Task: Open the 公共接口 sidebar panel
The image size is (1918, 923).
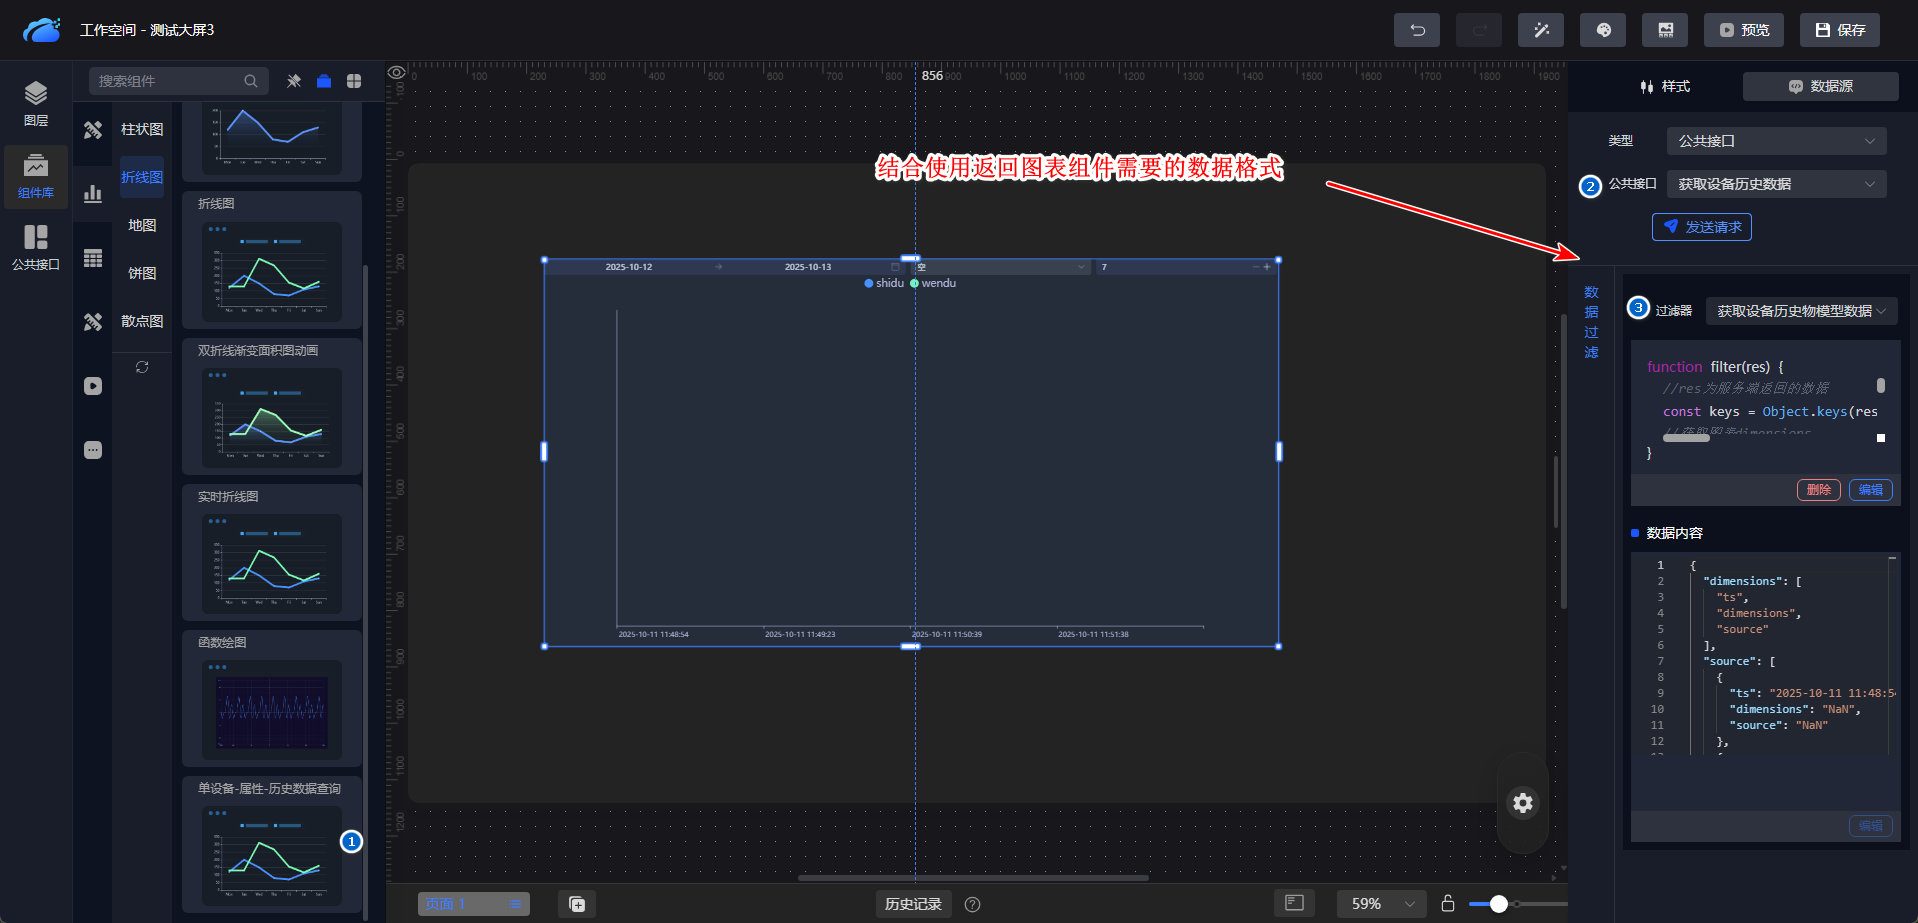Action: pos(36,246)
